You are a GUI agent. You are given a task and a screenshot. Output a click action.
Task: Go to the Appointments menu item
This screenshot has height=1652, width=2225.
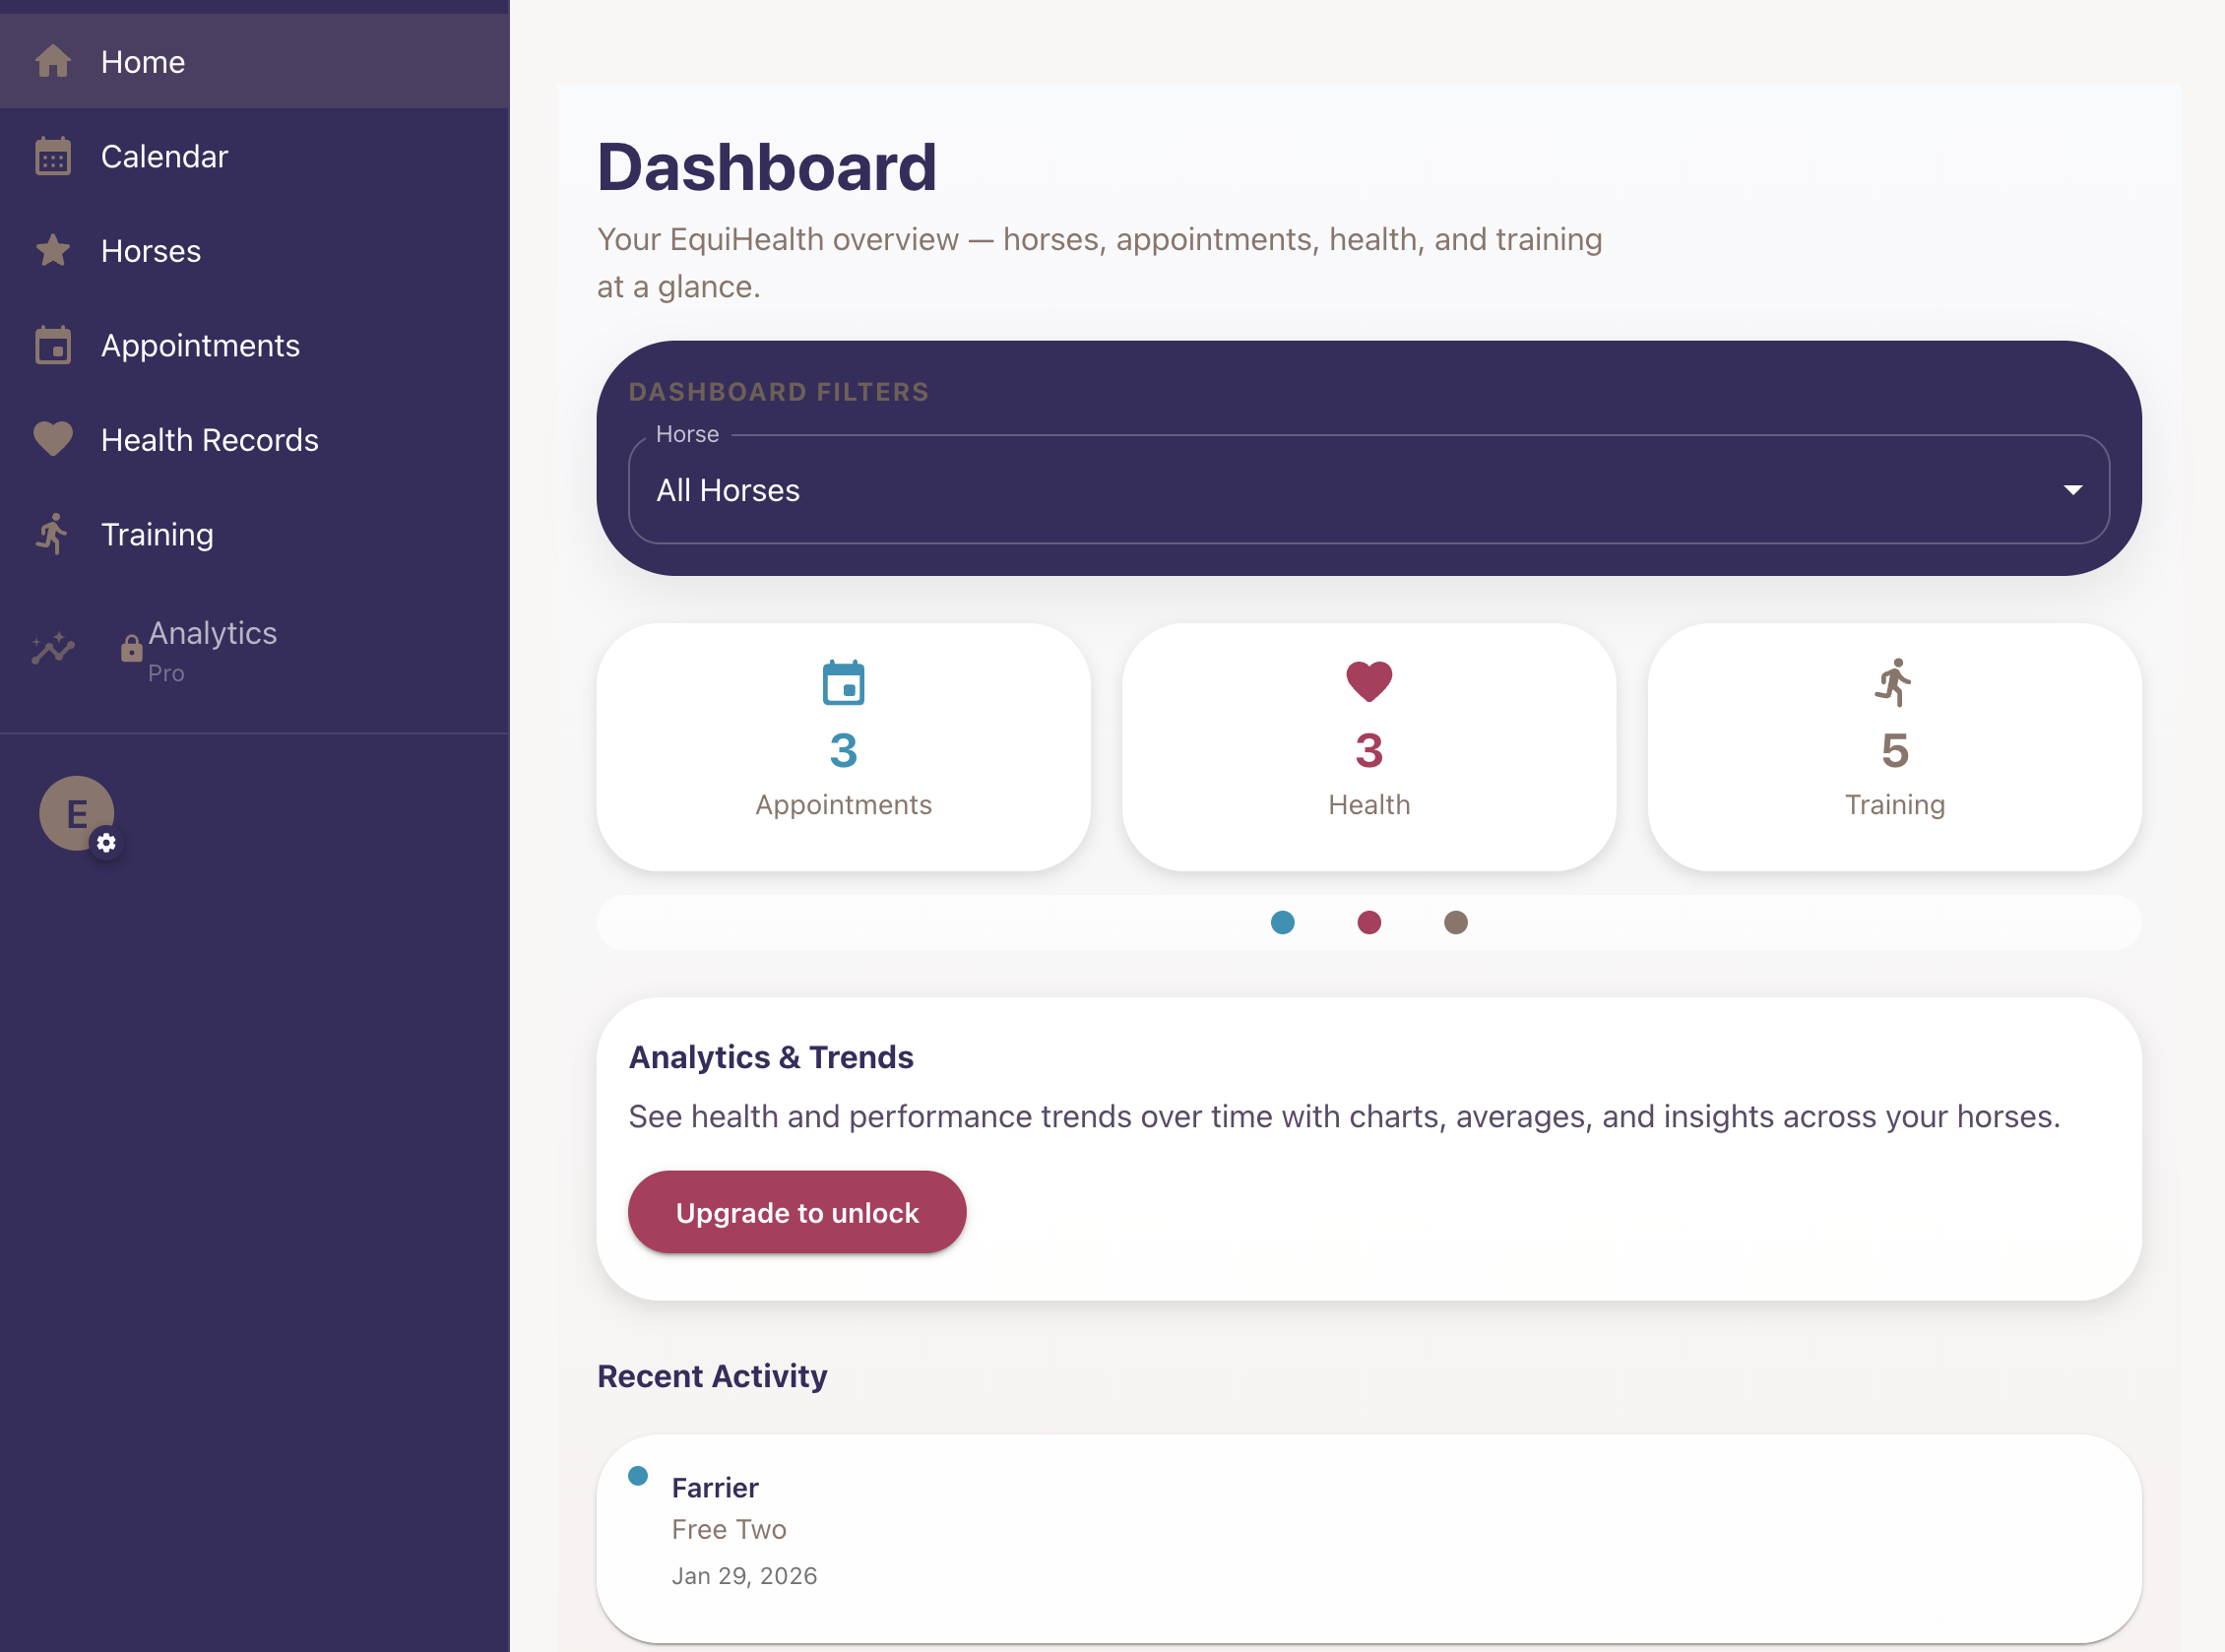200,345
